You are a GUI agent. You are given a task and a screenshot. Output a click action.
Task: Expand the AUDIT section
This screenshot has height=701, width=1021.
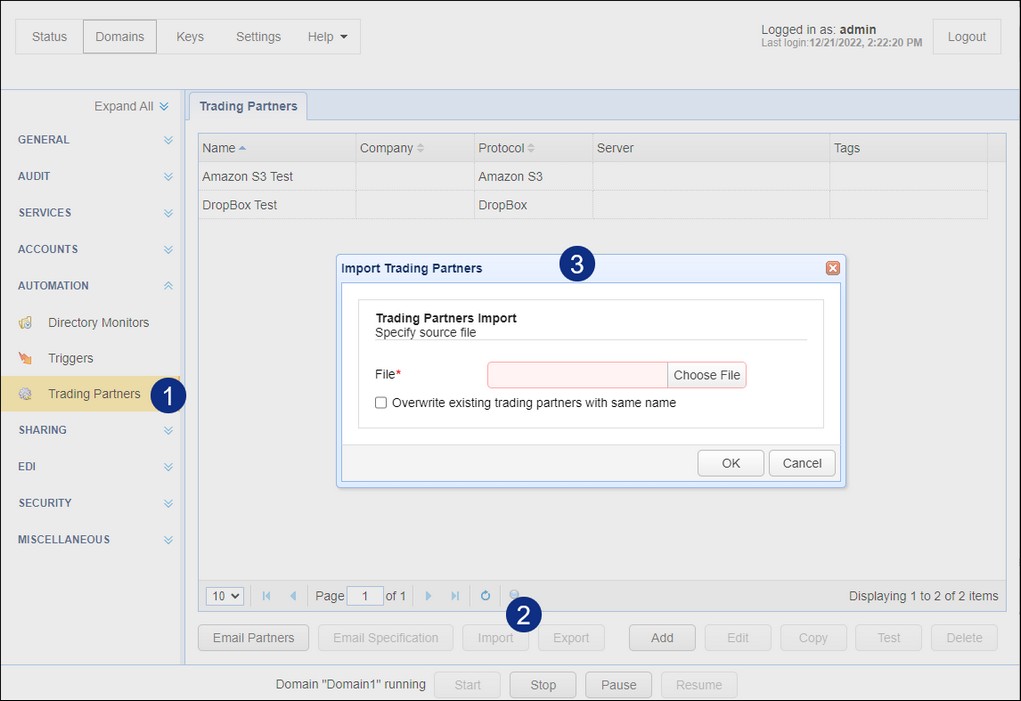click(168, 176)
